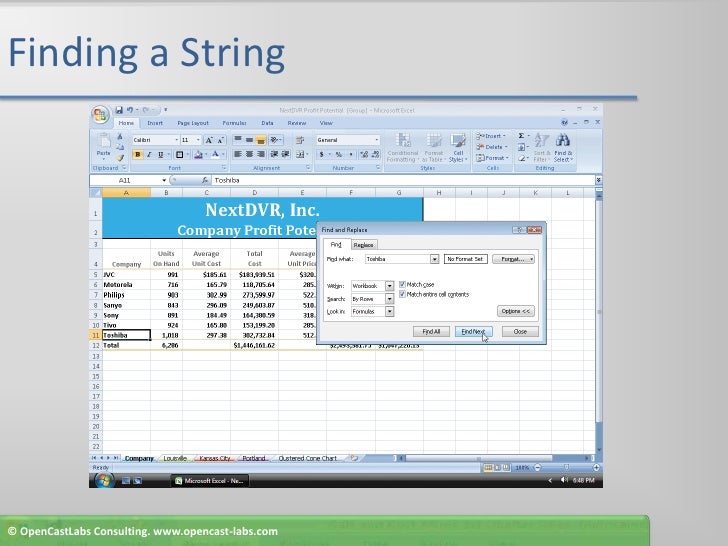
Task: Open the Search By Rows dropdown
Action: click(x=390, y=299)
